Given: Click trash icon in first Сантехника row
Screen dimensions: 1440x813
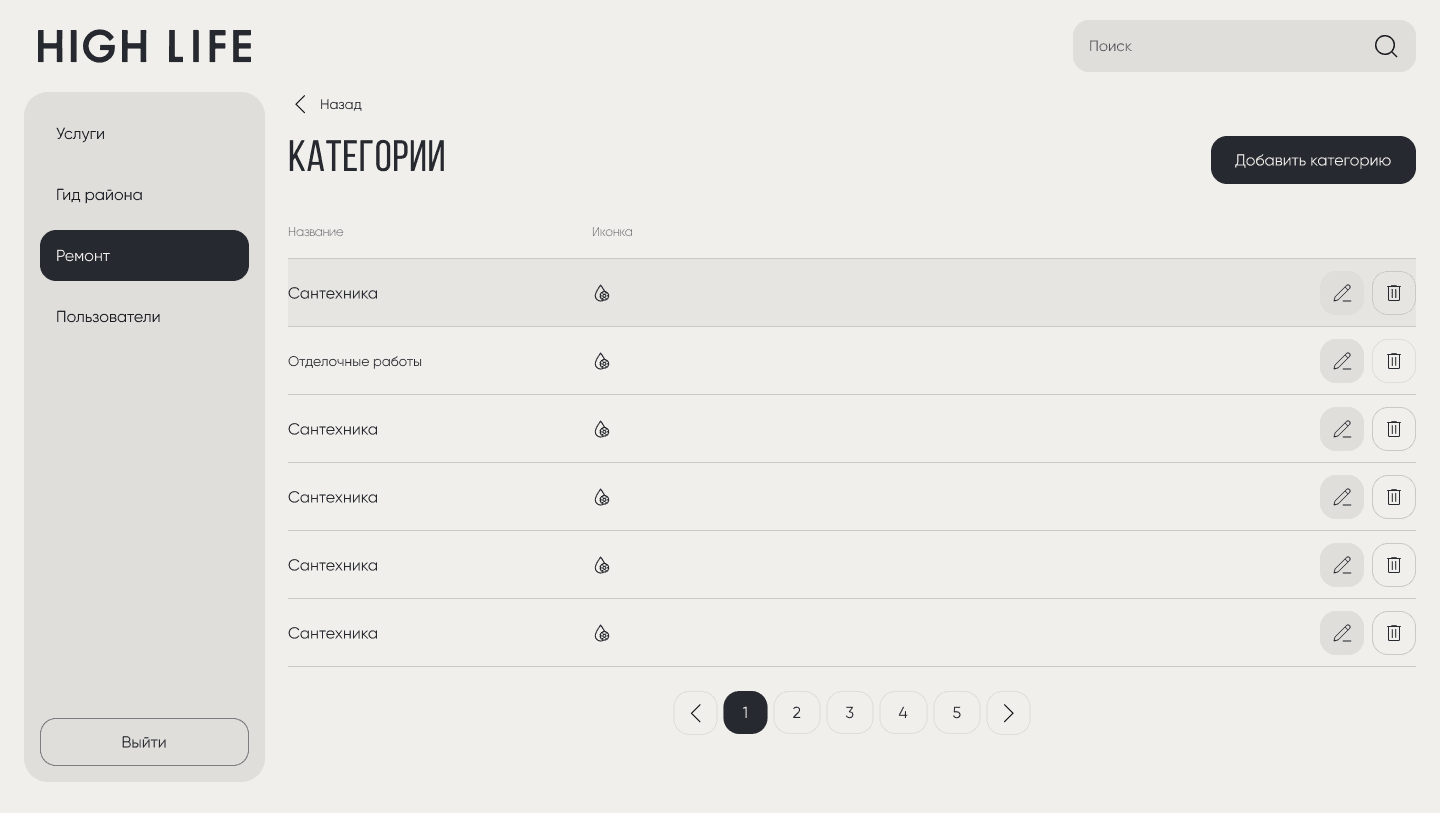Looking at the screenshot, I should click(1393, 293).
